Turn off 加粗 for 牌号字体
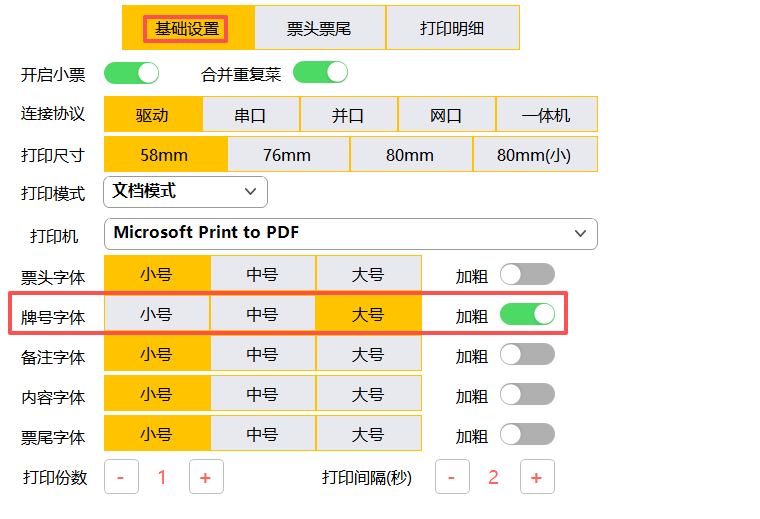 click(x=527, y=315)
